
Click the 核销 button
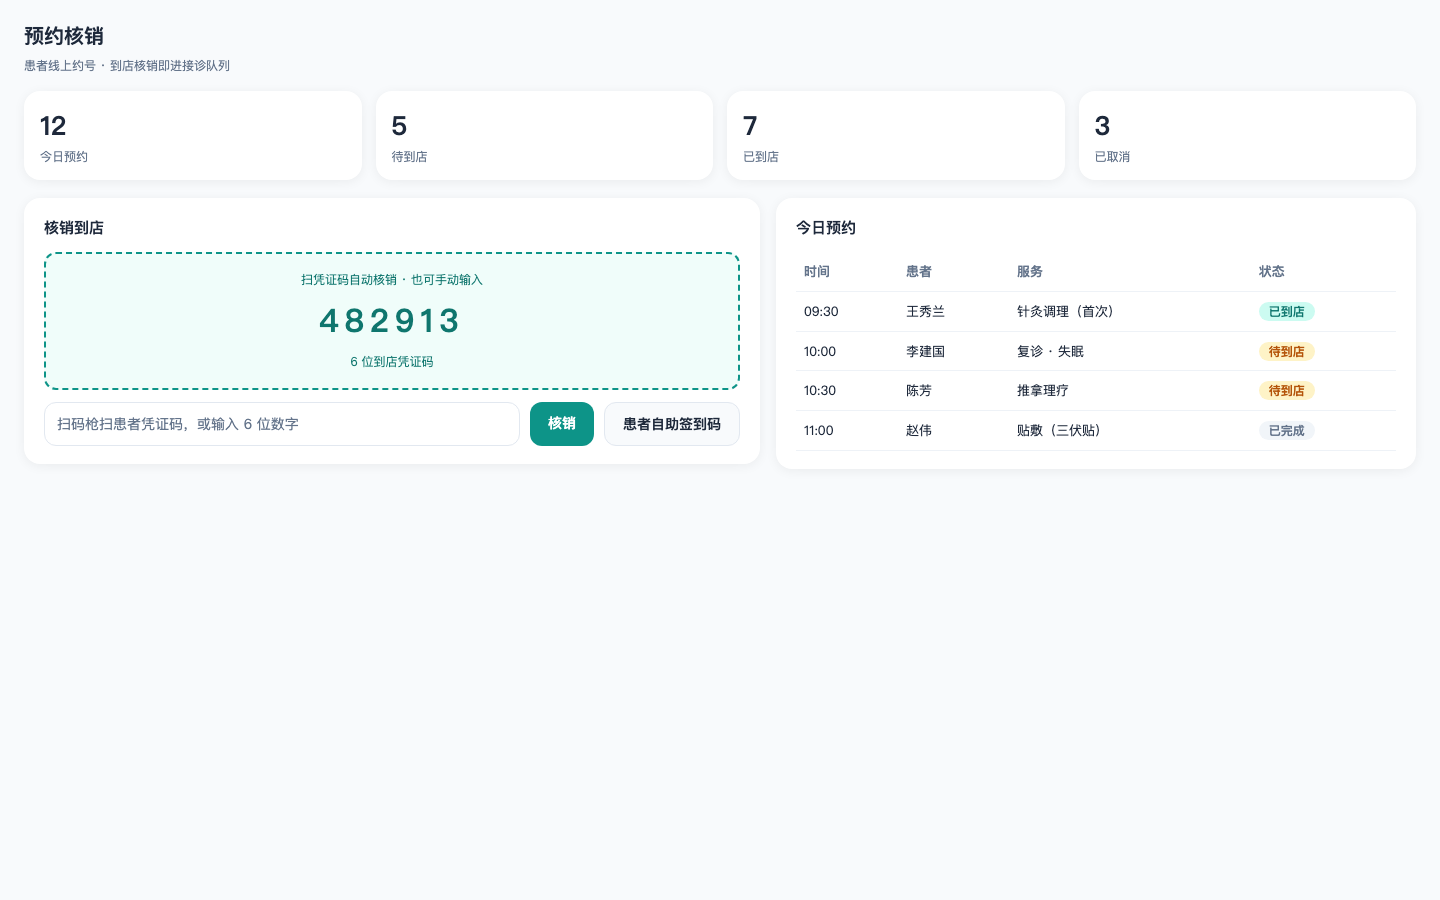[x=561, y=424]
